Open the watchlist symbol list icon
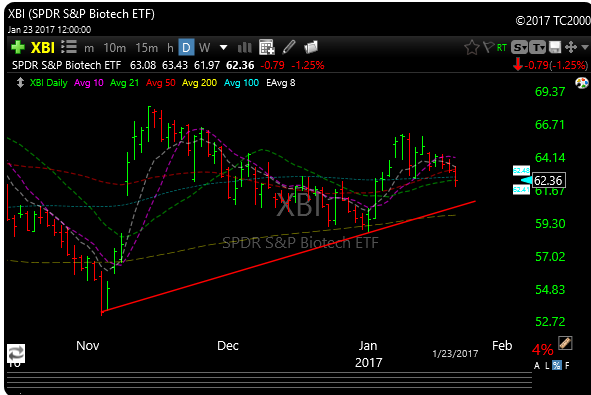This screenshot has height=395, width=591. pos(69,47)
